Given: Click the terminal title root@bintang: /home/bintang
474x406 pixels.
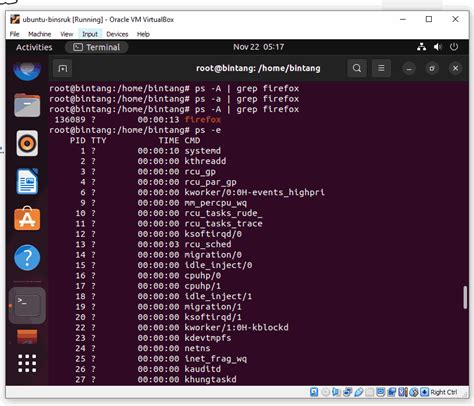Looking at the screenshot, I should pyautogui.click(x=258, y=68).
